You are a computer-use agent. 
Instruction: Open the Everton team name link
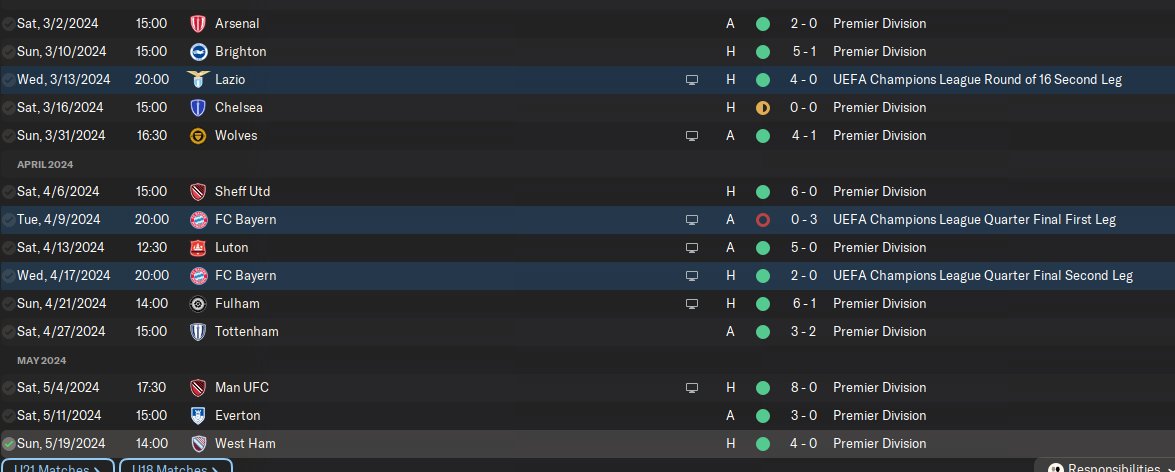[238, 416]
